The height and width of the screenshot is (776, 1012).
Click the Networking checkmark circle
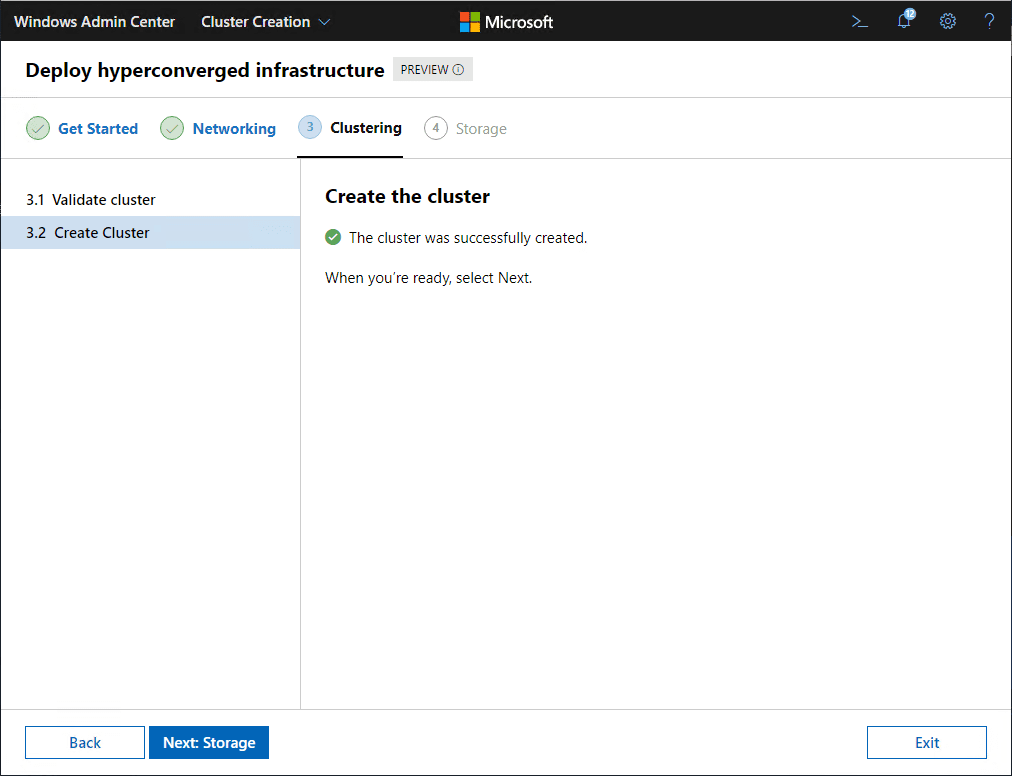click(172, 128)
